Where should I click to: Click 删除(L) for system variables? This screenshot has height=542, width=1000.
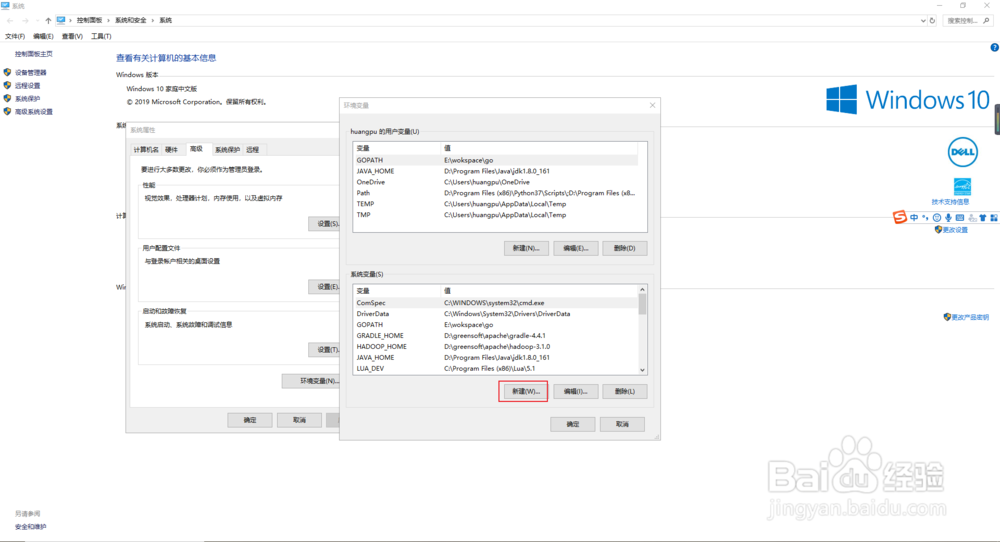point(624,392)
